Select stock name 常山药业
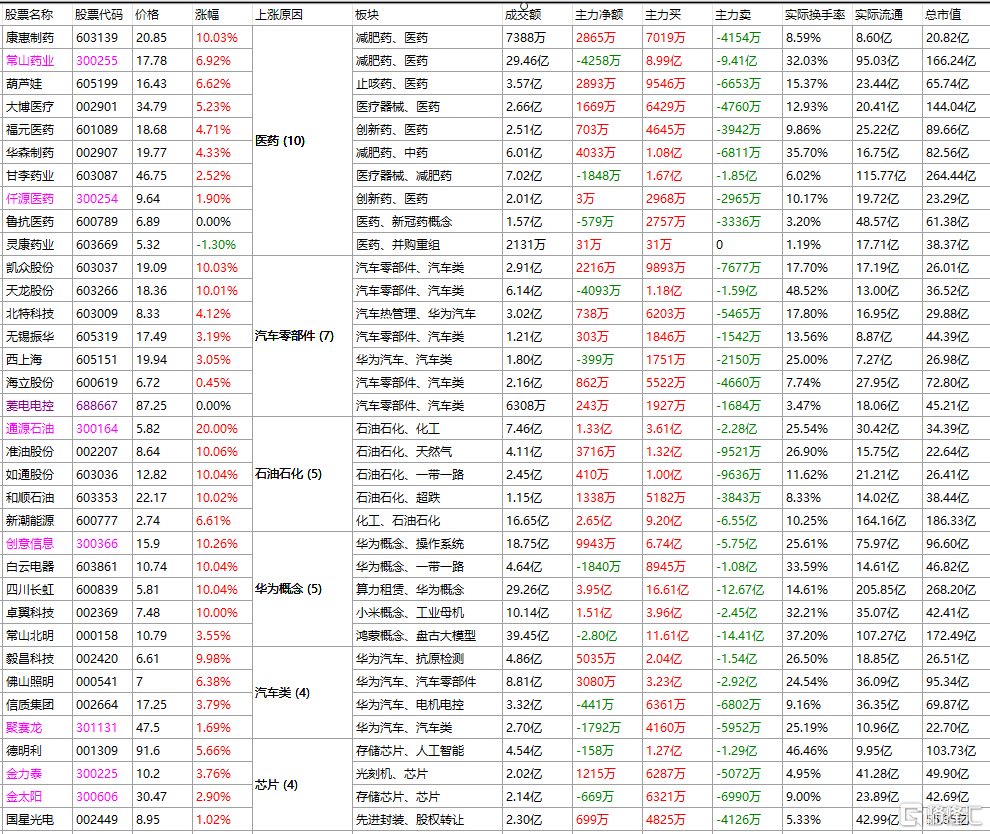The width and height of the screenshot is (990, 834). tap(30, 61)
